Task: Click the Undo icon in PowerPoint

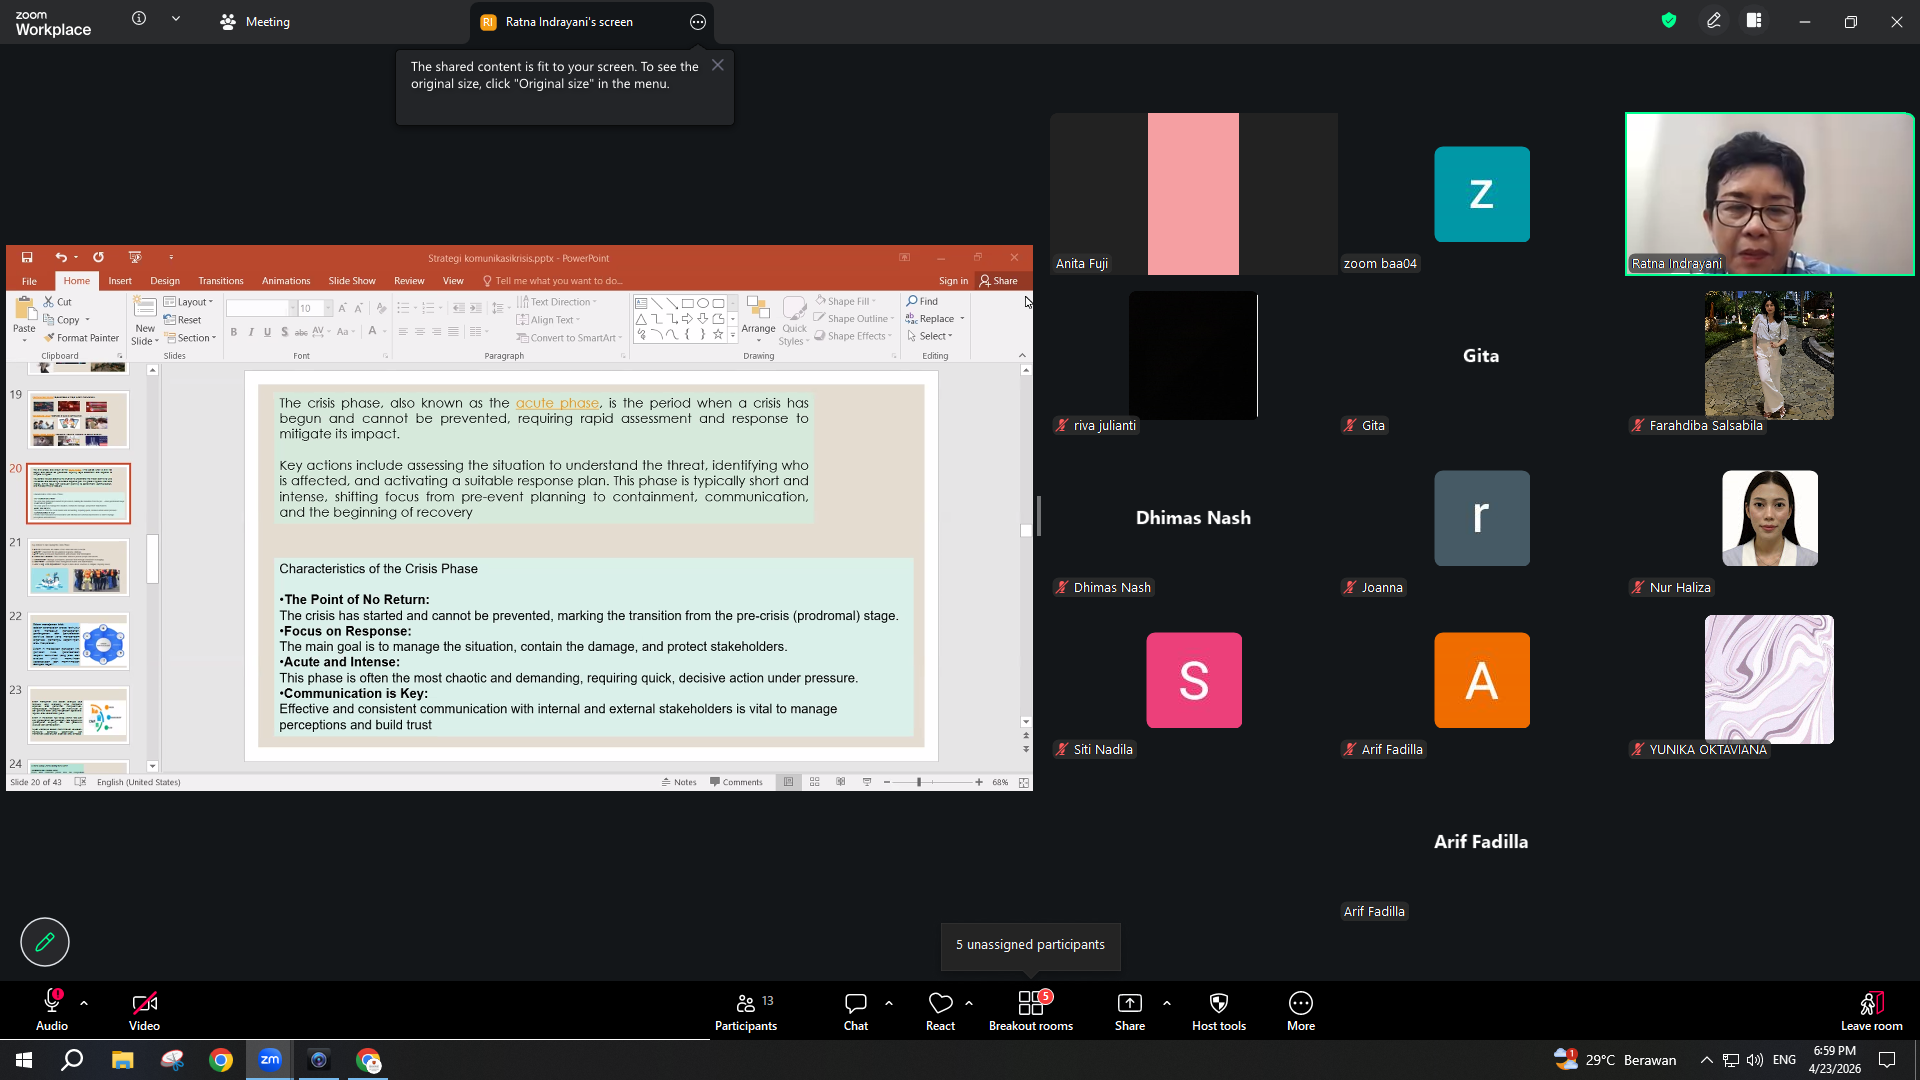Action: pos(61,257)
